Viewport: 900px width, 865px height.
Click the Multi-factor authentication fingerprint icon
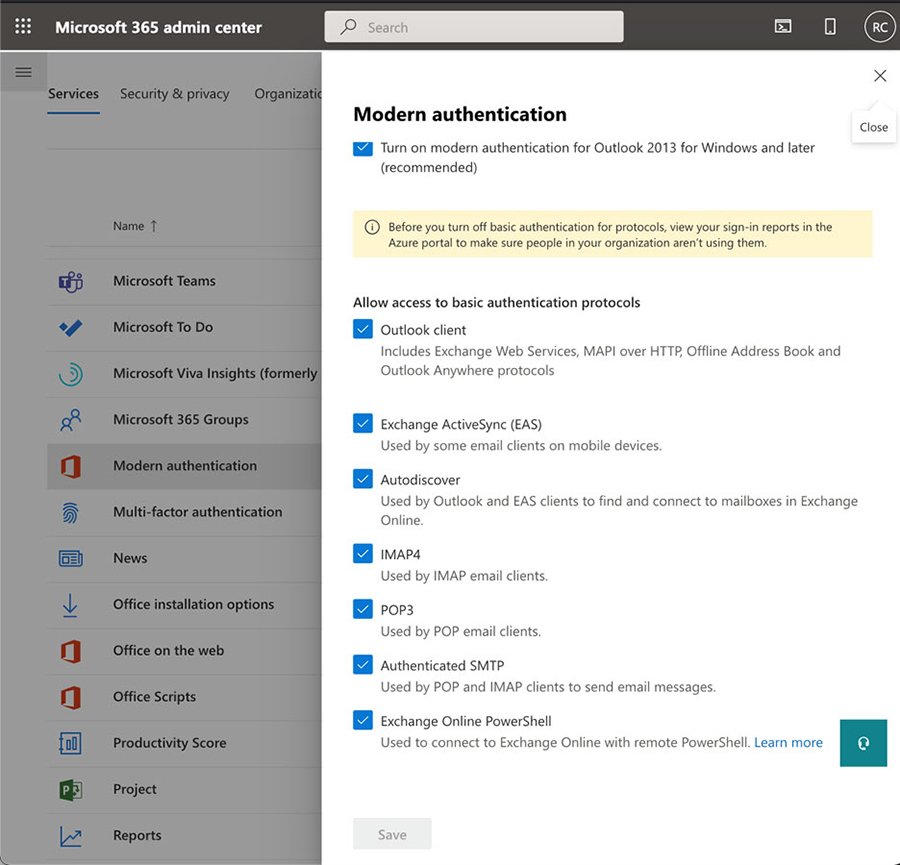(x=70, y=512)
